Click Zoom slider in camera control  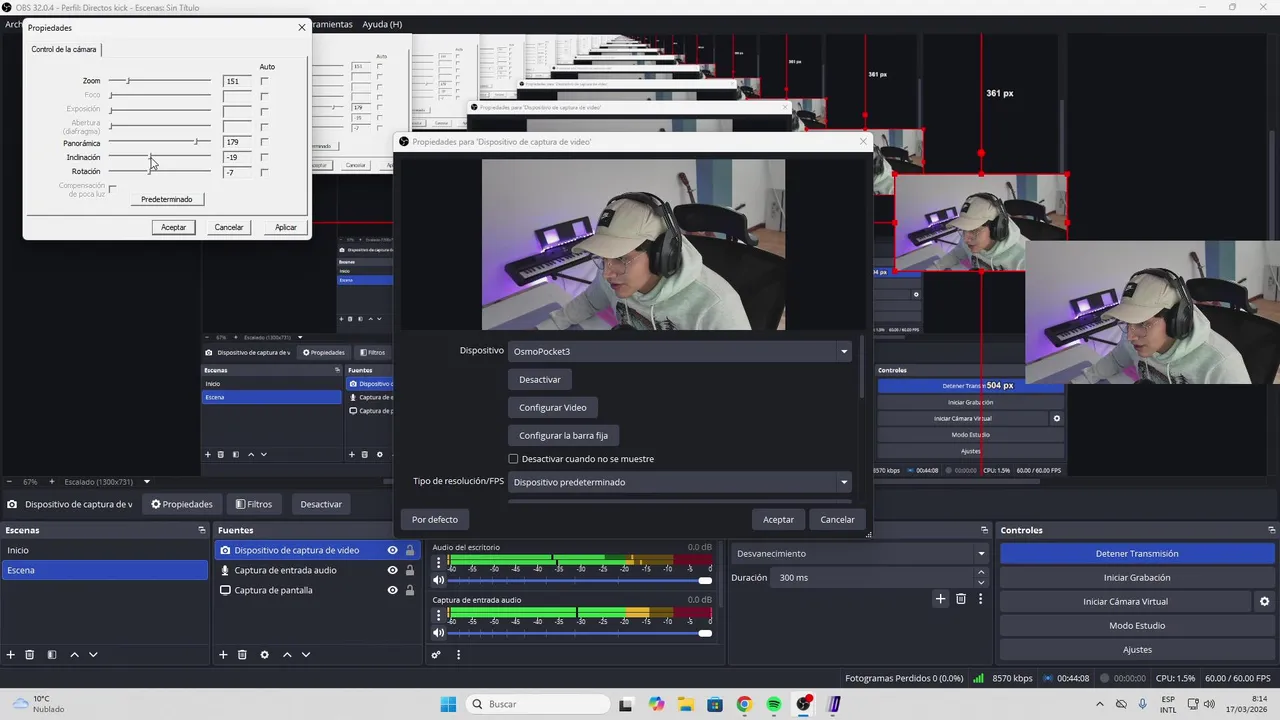click(x=160, y=81)
